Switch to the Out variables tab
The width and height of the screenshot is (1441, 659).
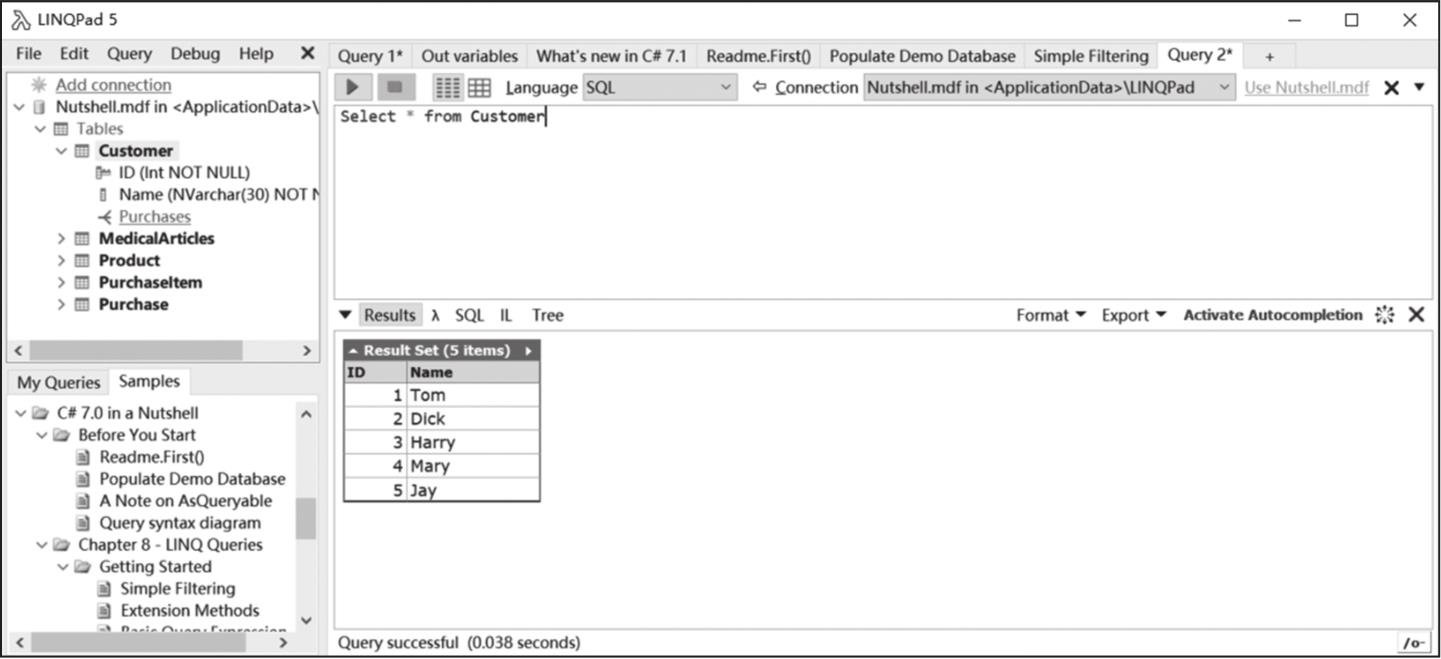(x=470, y=56)
